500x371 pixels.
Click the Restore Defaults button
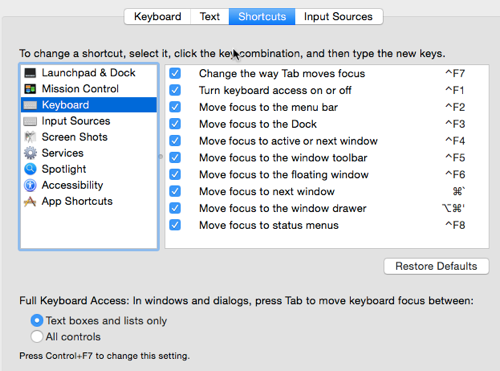436,266
